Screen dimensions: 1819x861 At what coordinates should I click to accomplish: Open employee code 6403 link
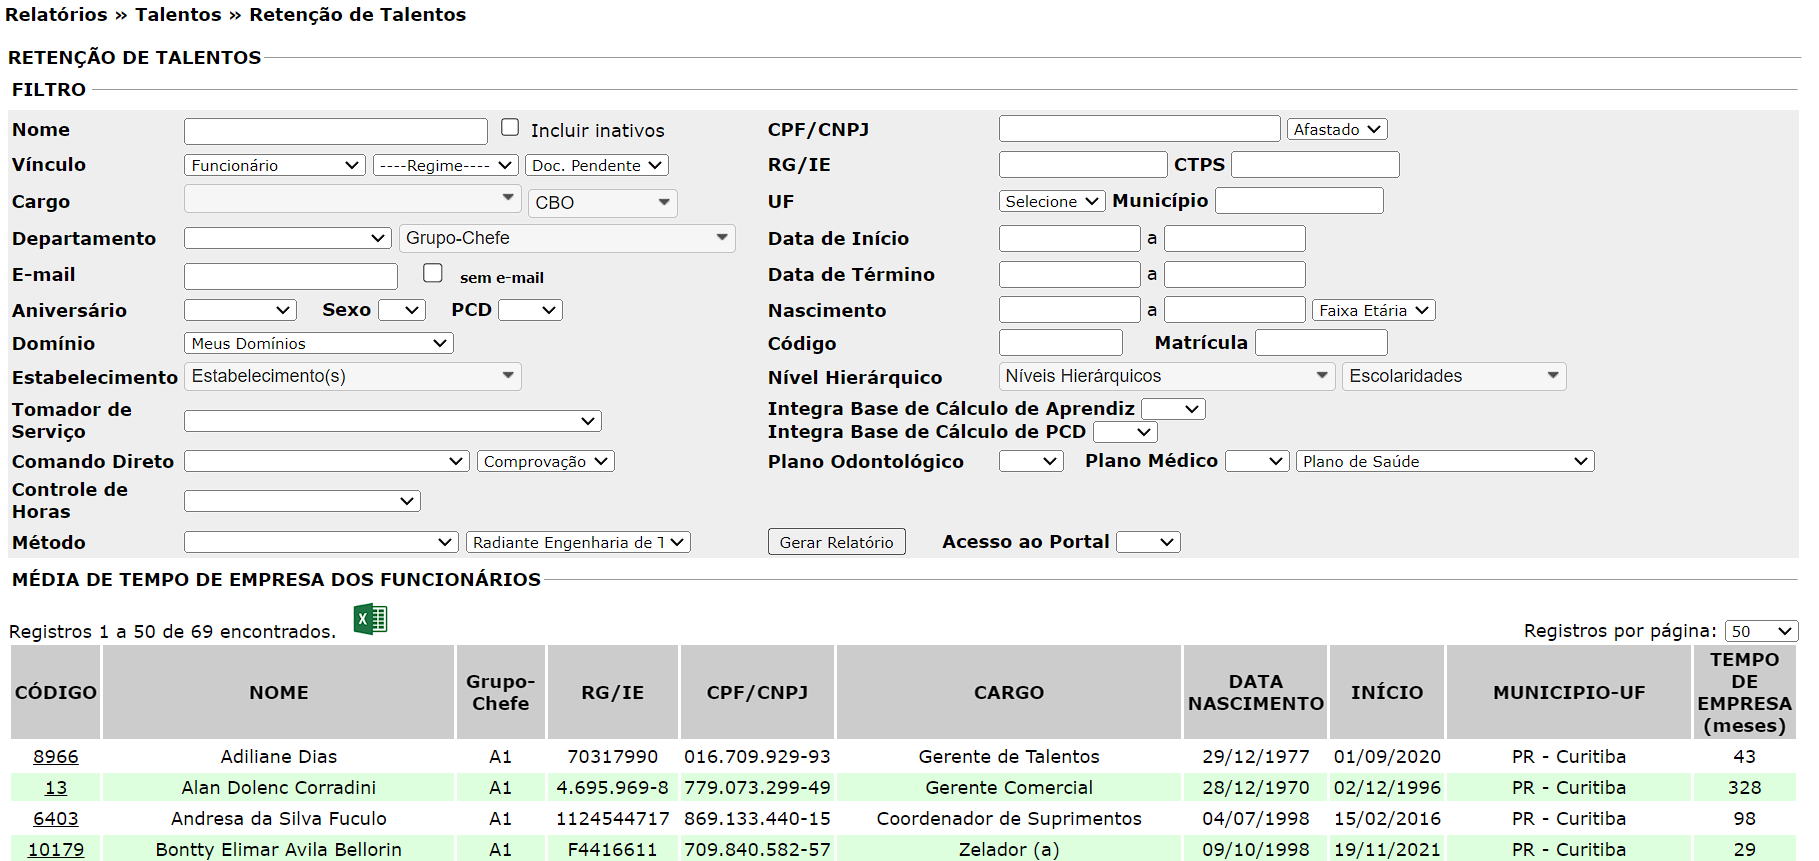tap(55, 819)
